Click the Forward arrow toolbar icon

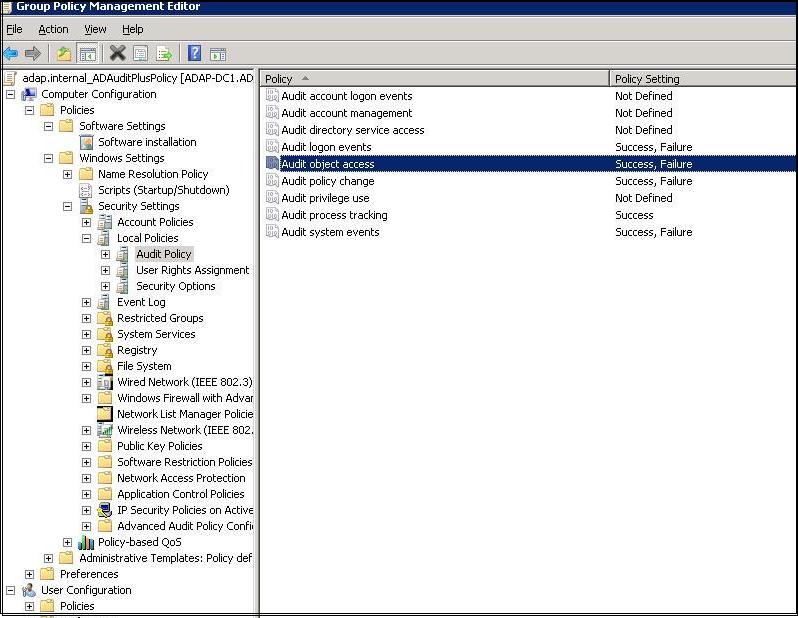tap(33, 53)
